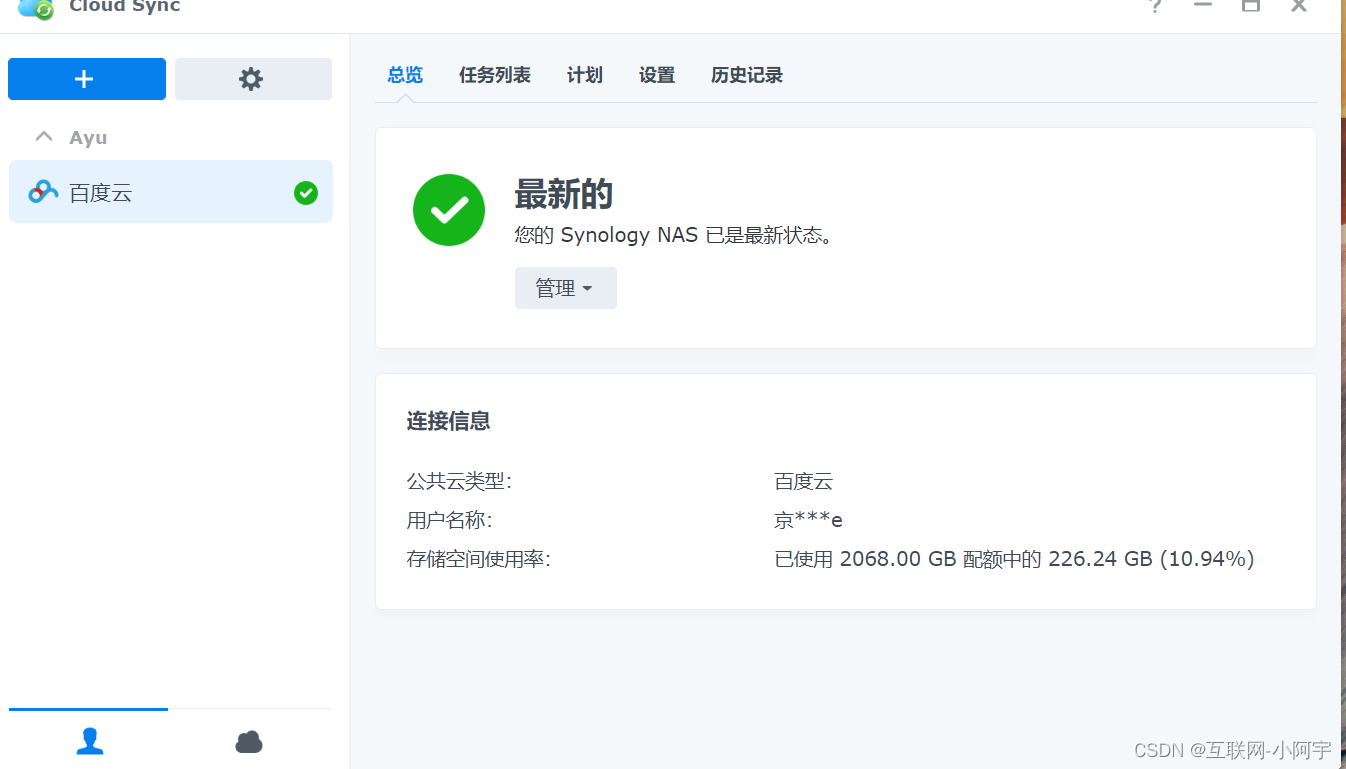This screenshot has width=1346, height=769.
Task: Switch to the 总览 tab
Action: [405, 75]
